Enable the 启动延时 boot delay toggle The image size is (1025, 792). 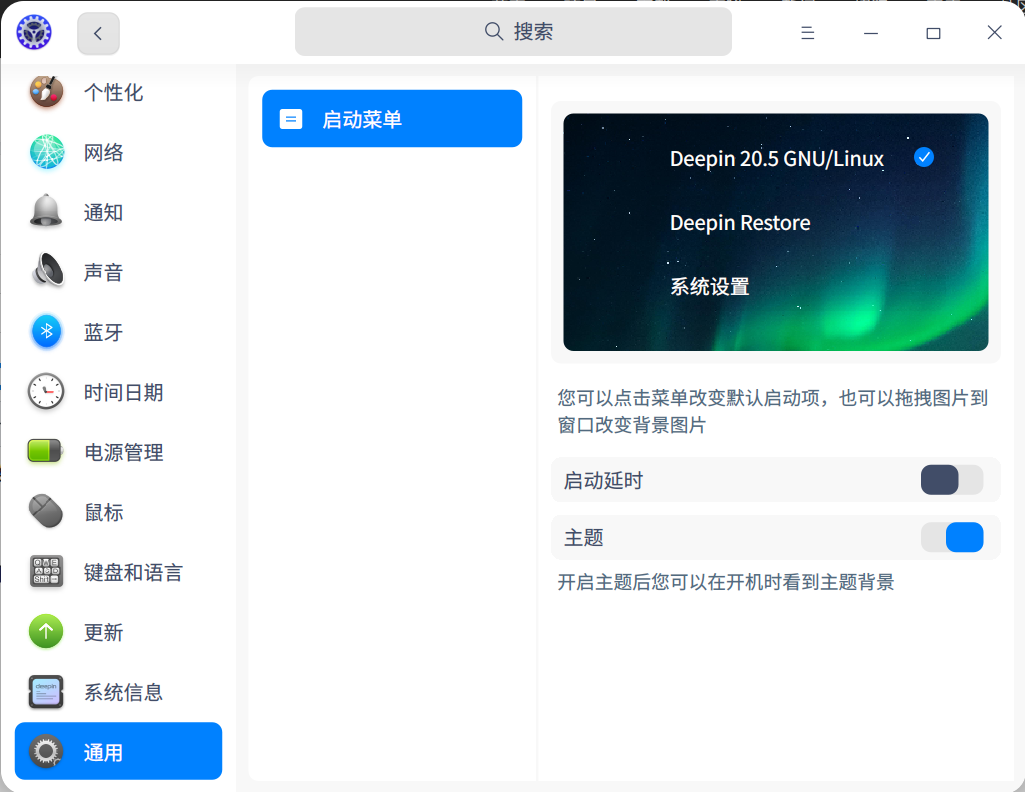(x=952, y=480)
